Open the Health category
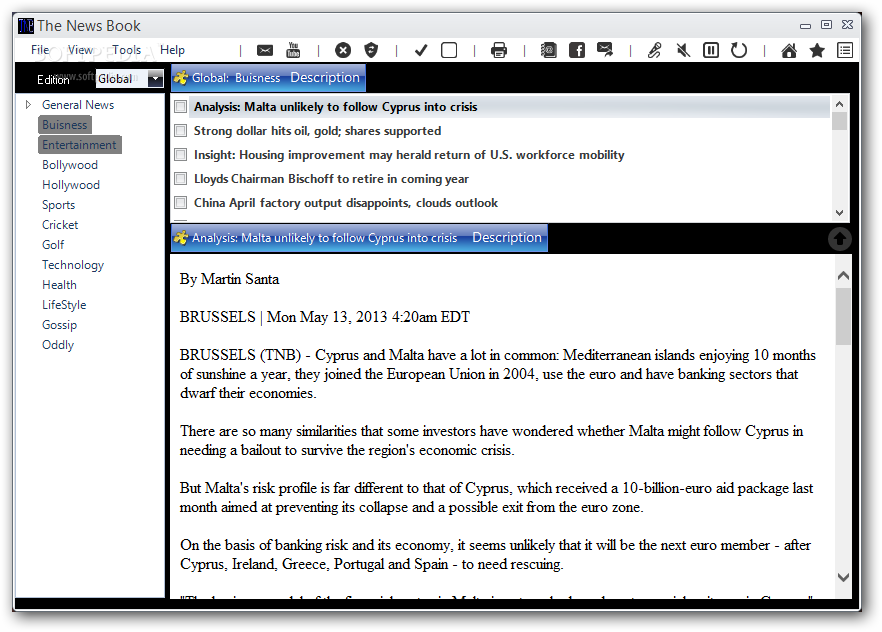Screen dimensions: 882x632 point(59,285)
